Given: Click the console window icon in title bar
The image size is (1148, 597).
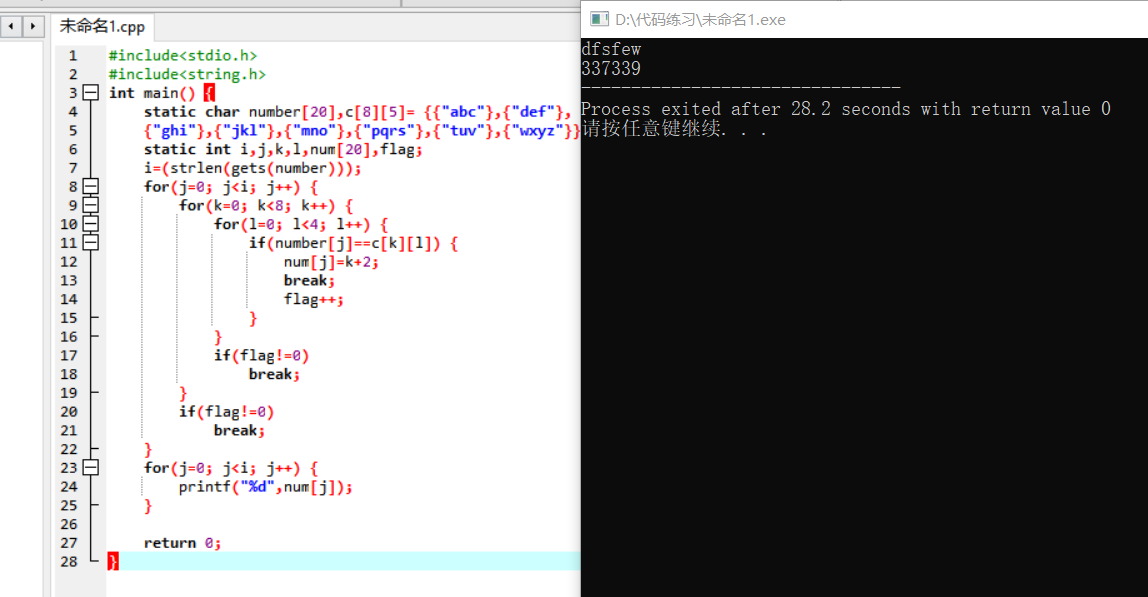Looking at the screenshot, I should 600,19.
